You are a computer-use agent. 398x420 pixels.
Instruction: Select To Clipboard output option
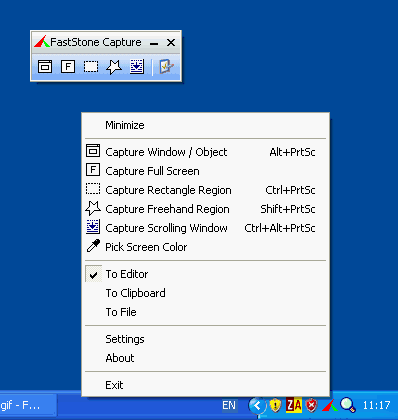point(205,293)
